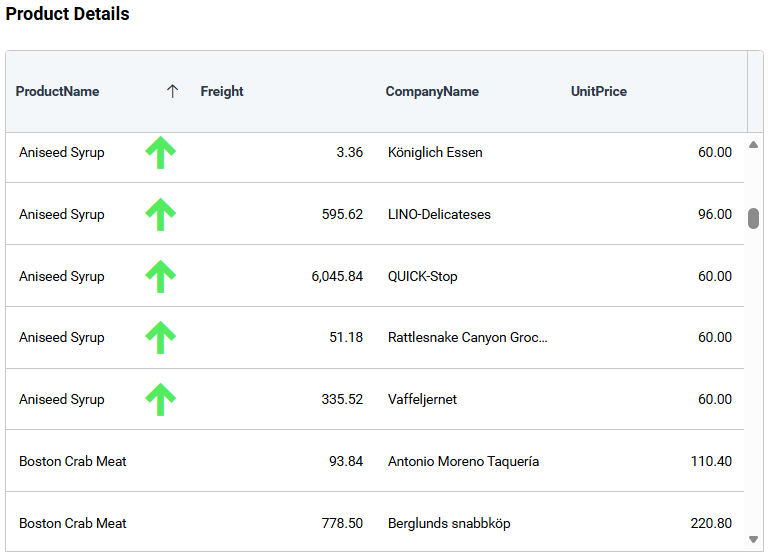Select the Berglunds snabbköp company cell

point(449,523)
